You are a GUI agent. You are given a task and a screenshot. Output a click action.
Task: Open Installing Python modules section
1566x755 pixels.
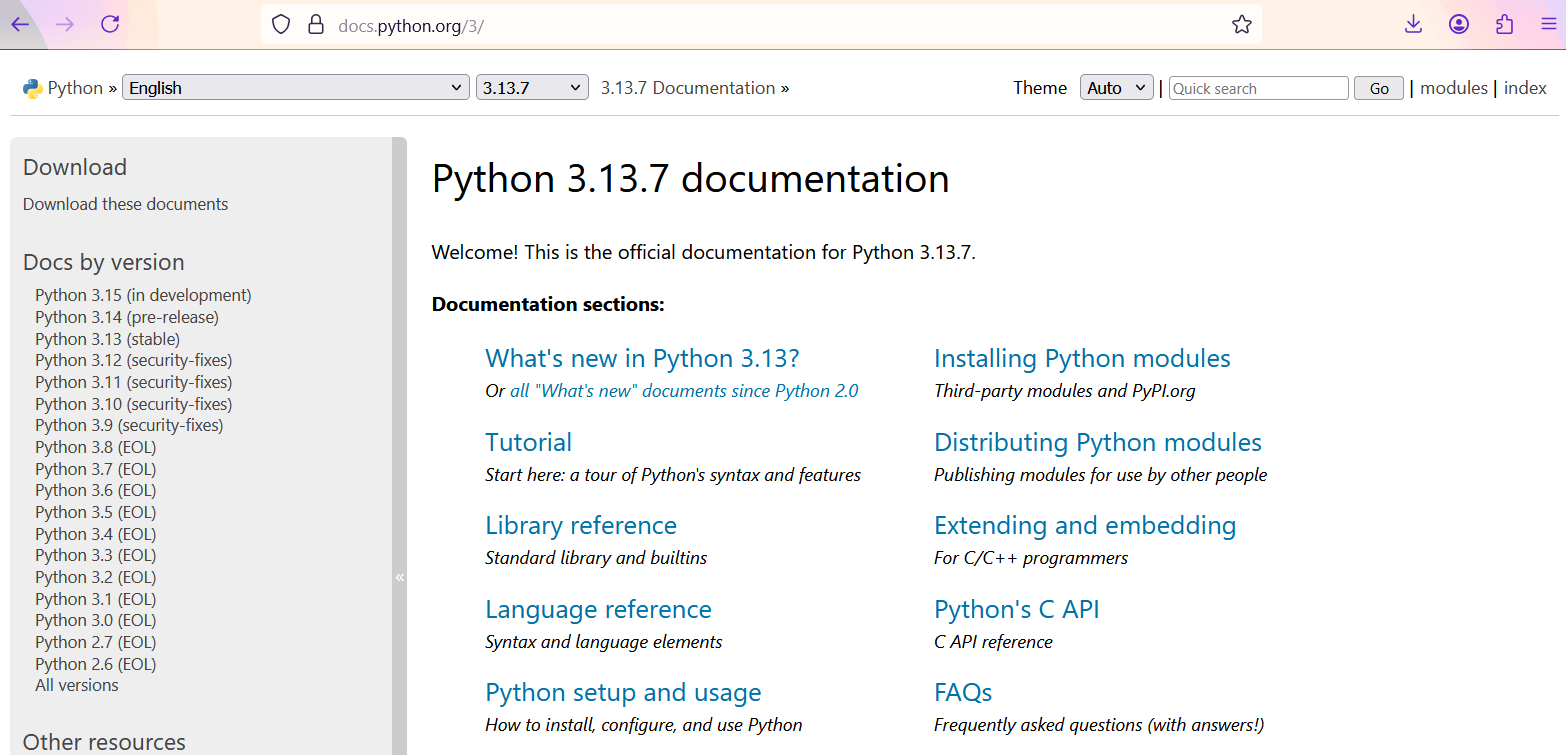(1082, 358)
